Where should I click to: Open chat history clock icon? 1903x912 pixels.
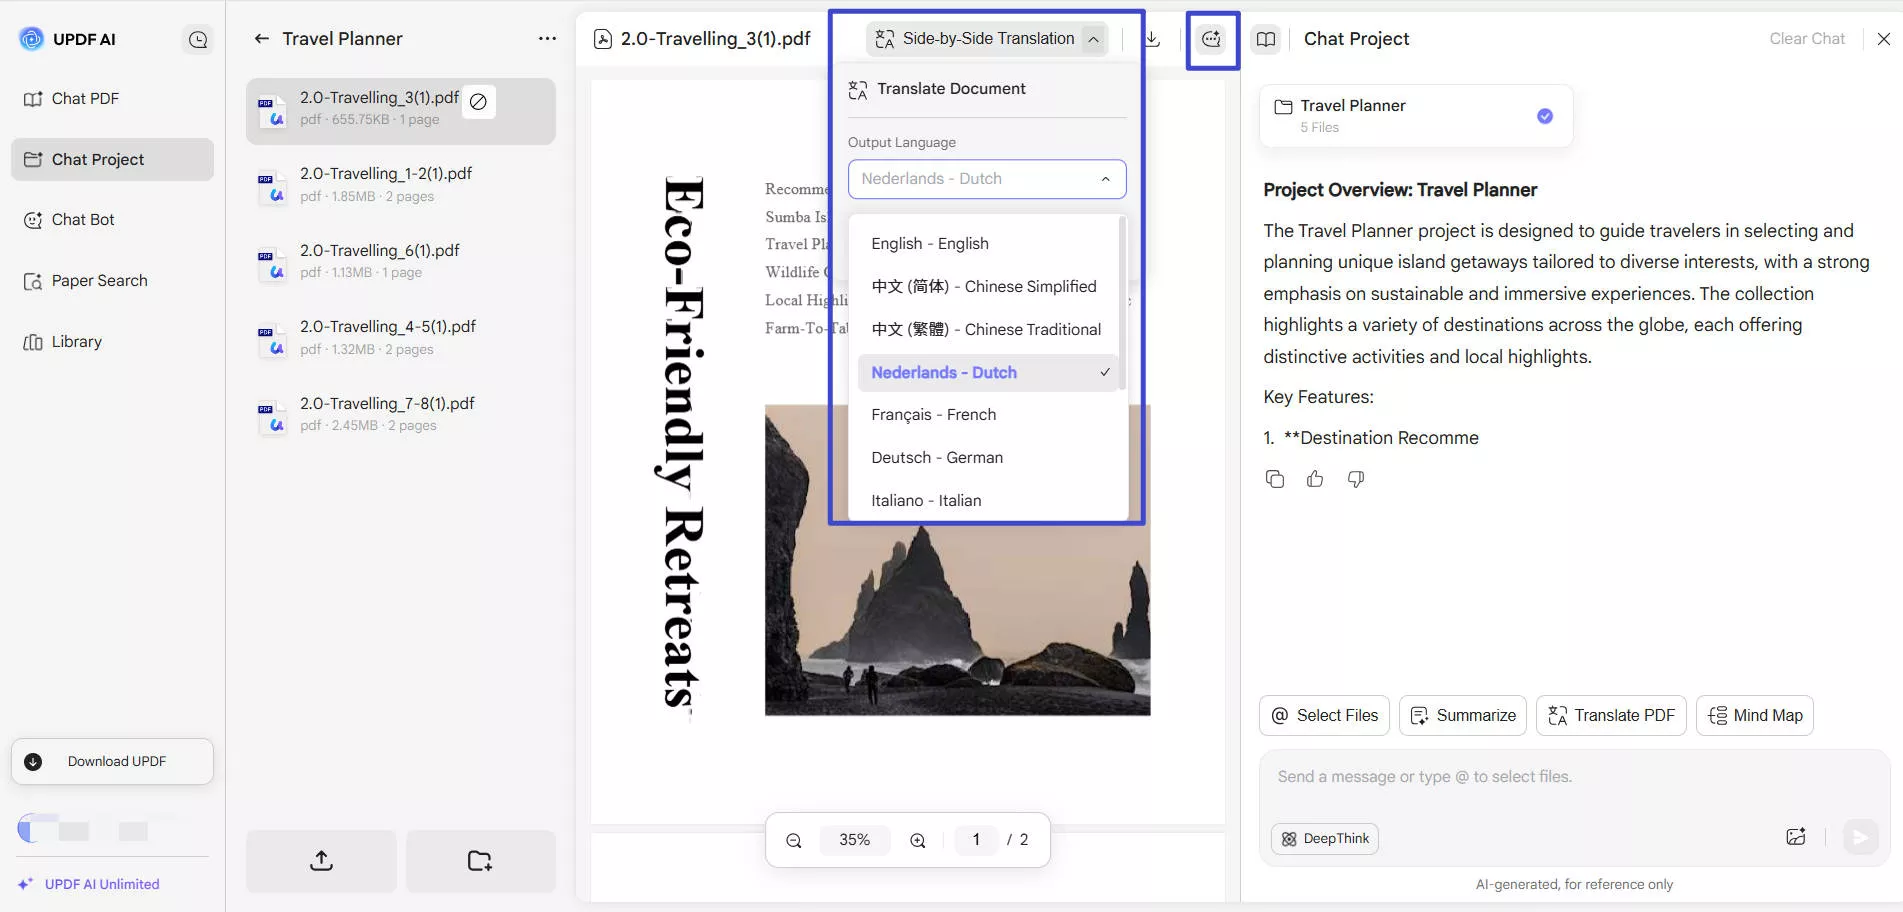(x=198, y=39)
